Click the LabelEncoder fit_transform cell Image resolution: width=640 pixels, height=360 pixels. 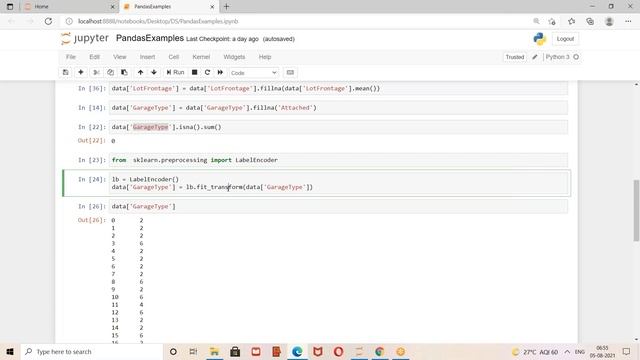(338, 183)
